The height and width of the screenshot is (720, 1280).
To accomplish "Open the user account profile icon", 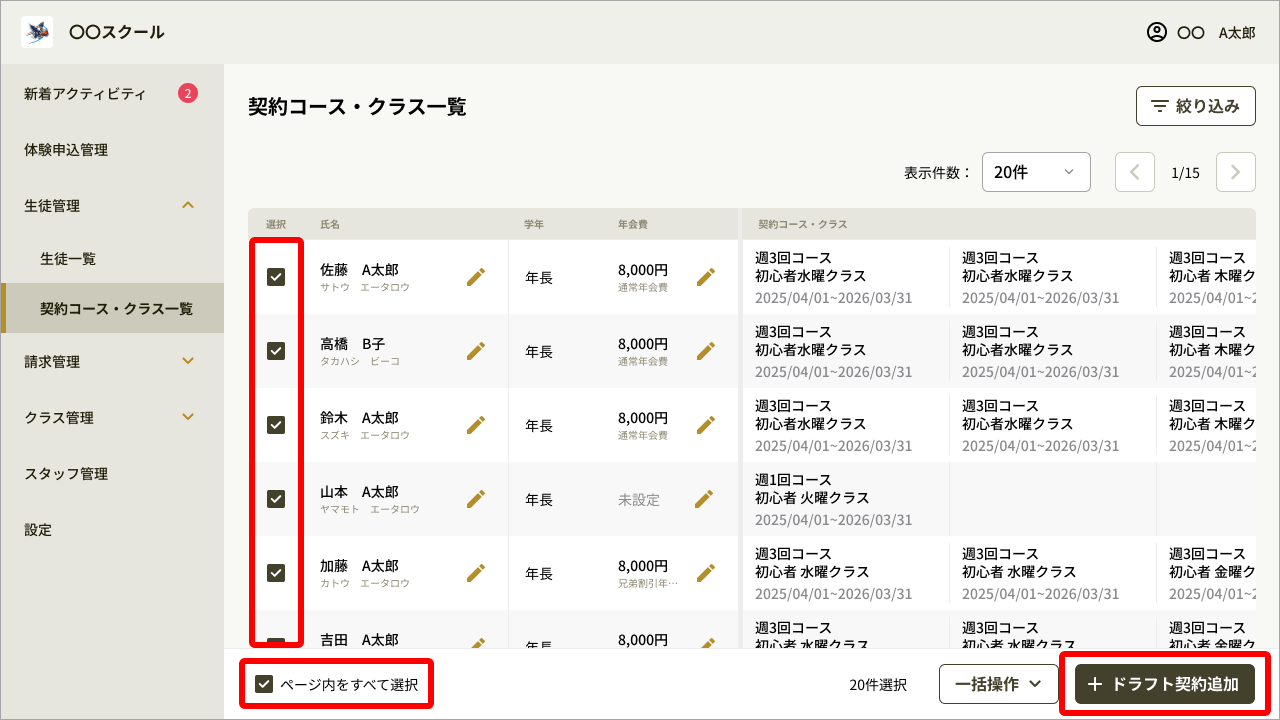I will click(1157, 32).
